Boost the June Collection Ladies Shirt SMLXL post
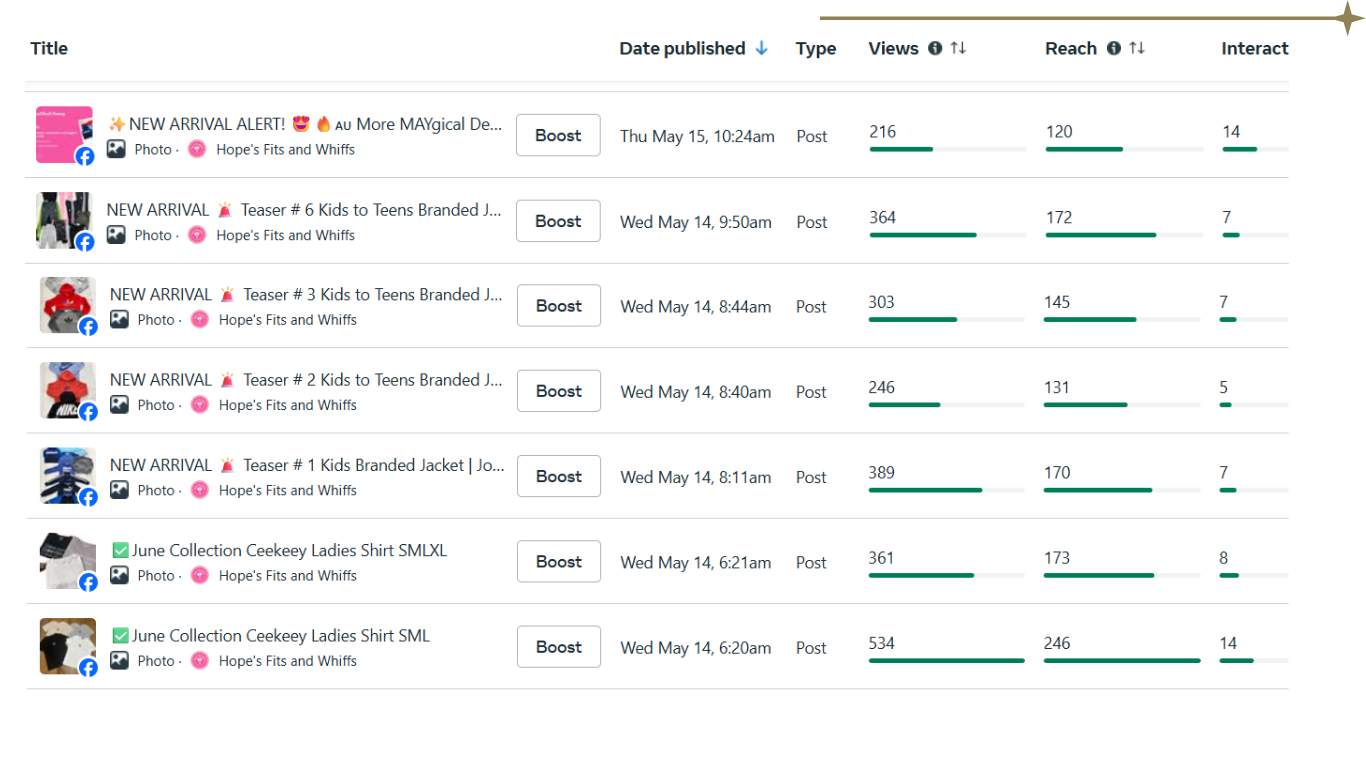Viewport: 1366px width, 768px height. click(558, 562)
